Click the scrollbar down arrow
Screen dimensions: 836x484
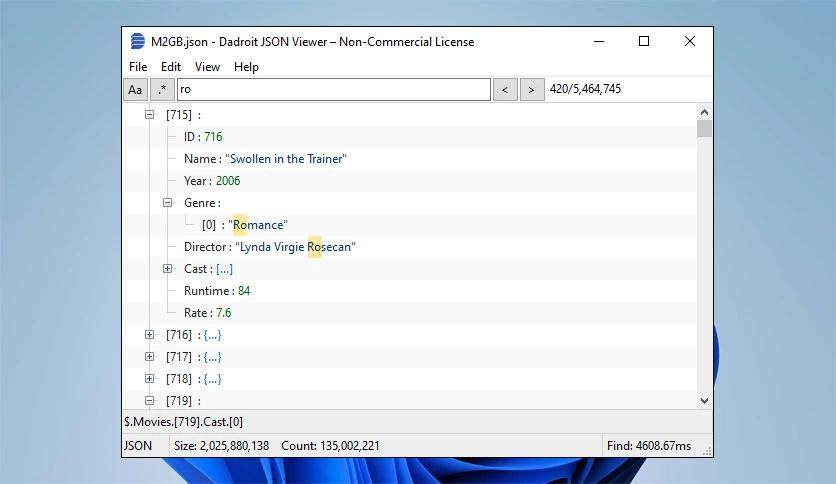704,401
